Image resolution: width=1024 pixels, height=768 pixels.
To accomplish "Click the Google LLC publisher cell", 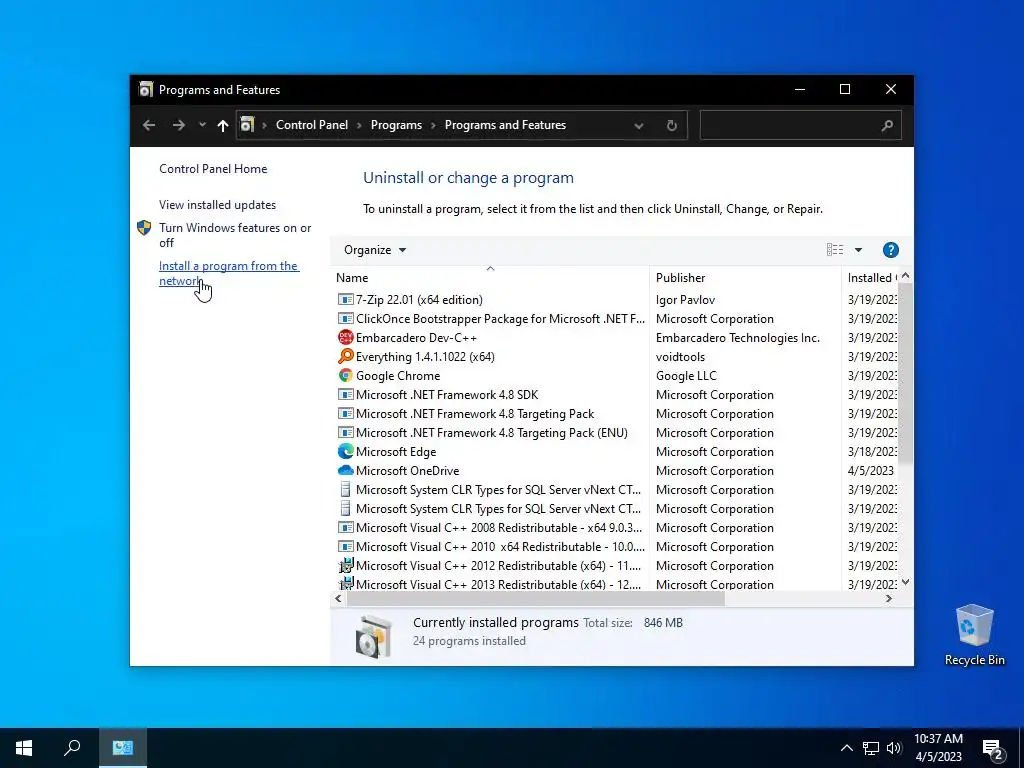I will (x=686, y=376).
